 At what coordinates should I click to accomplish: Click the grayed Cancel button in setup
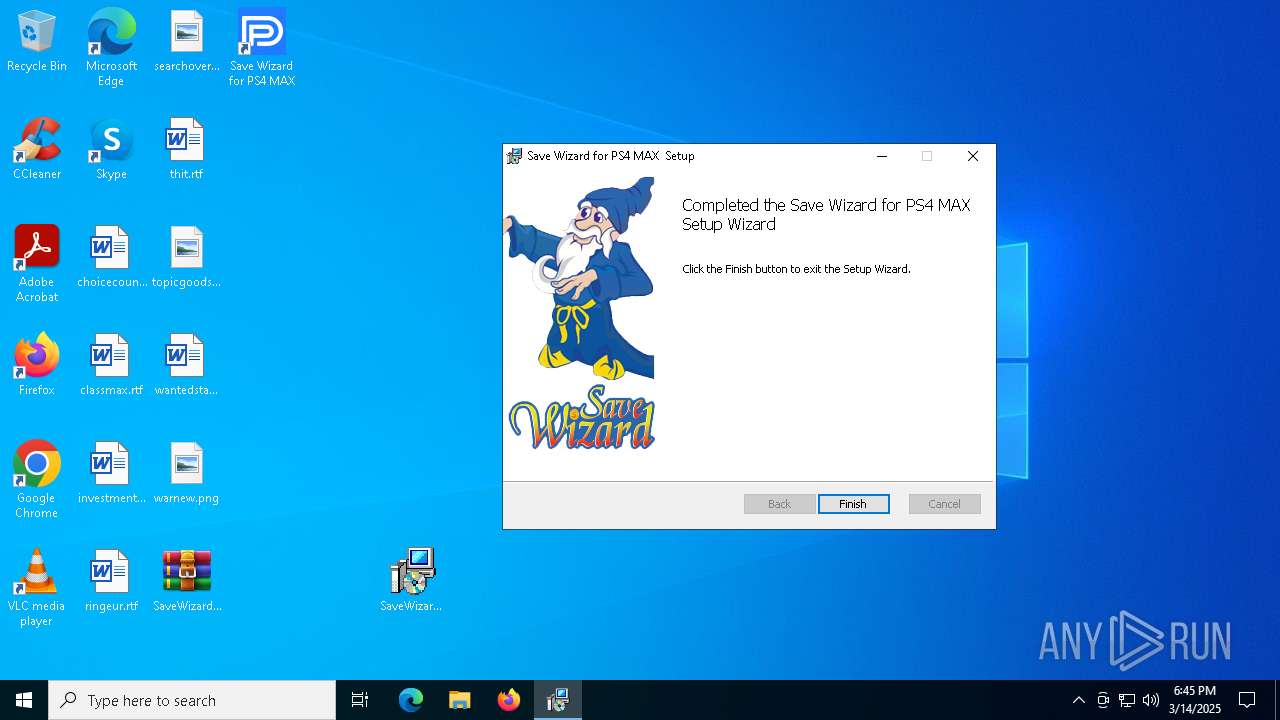pyautogui.click(x=944, y=504)
